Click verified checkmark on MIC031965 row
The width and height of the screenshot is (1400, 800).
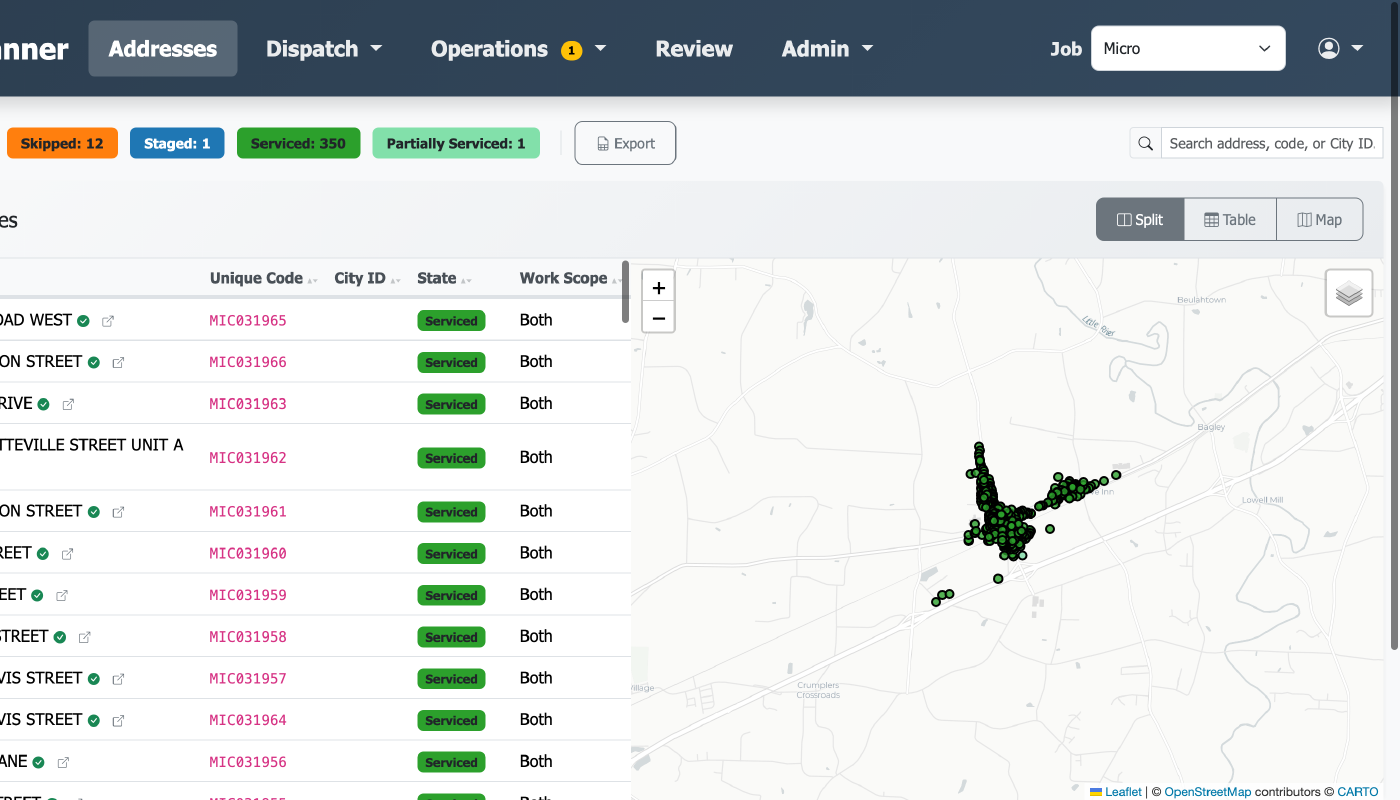click(84, 321)
